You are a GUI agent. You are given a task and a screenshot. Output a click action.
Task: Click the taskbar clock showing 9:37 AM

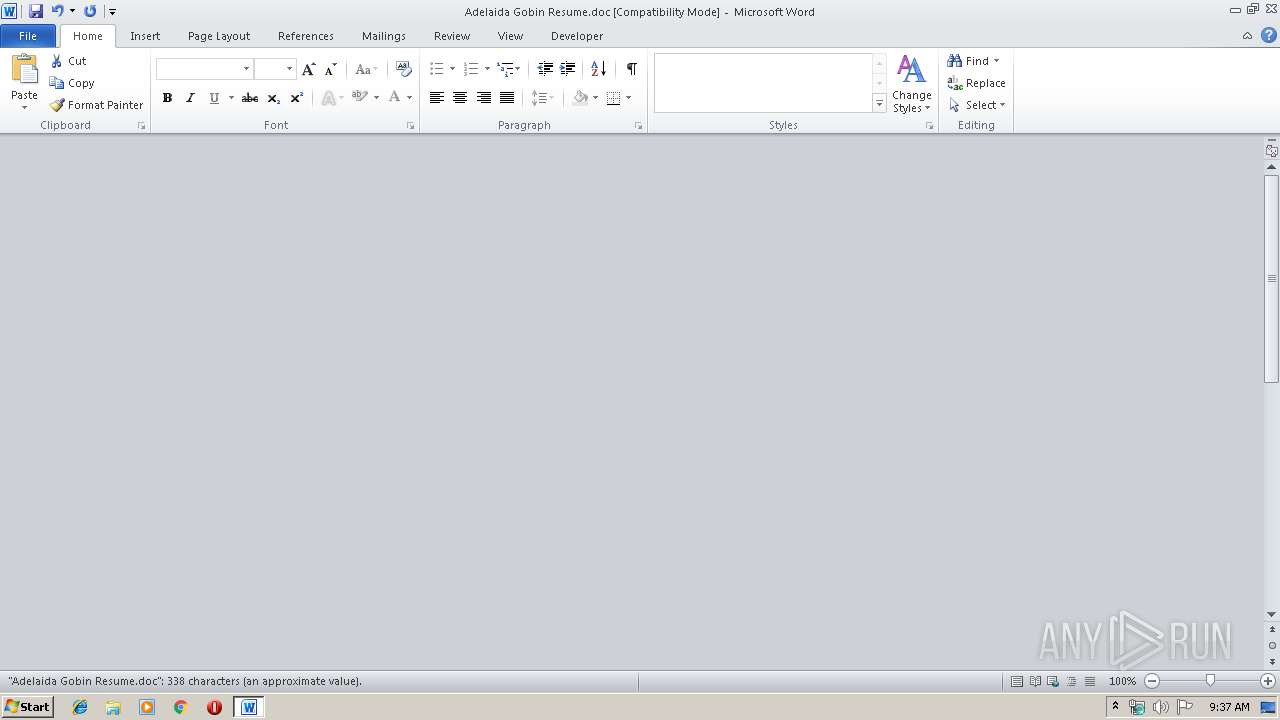pyautogui.click(x=1229, y=707)
